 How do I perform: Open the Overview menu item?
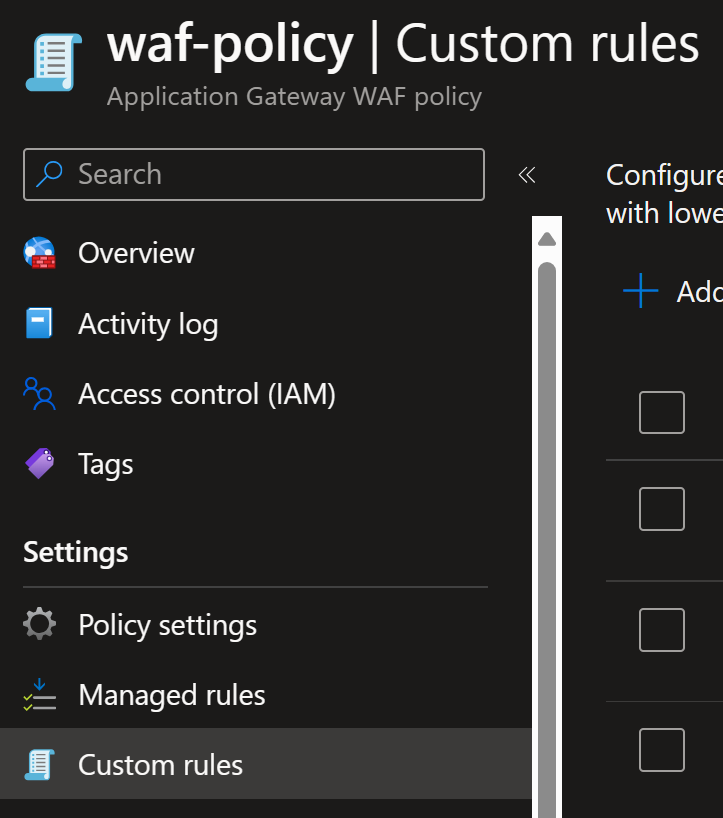tap(136, 254)
